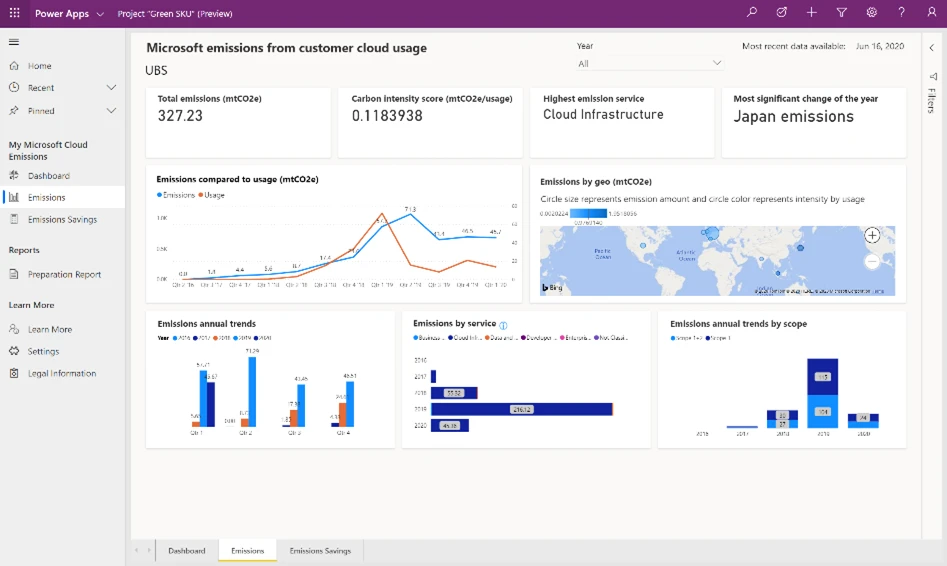
Task: Click the map intensity color gradient bar
Action: click(x=588, y=213)
